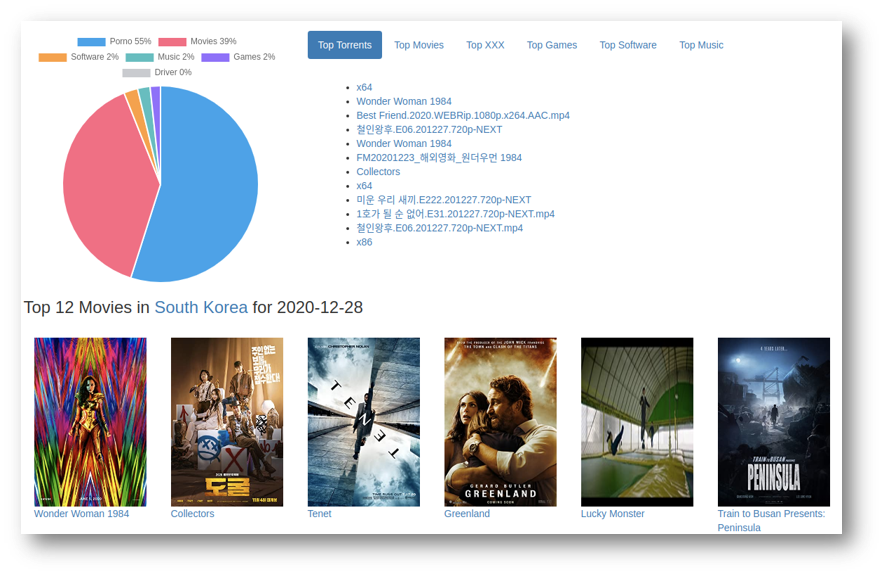
Task: Toggle the Movies 39% legend swatch
Action: point(172,42)
